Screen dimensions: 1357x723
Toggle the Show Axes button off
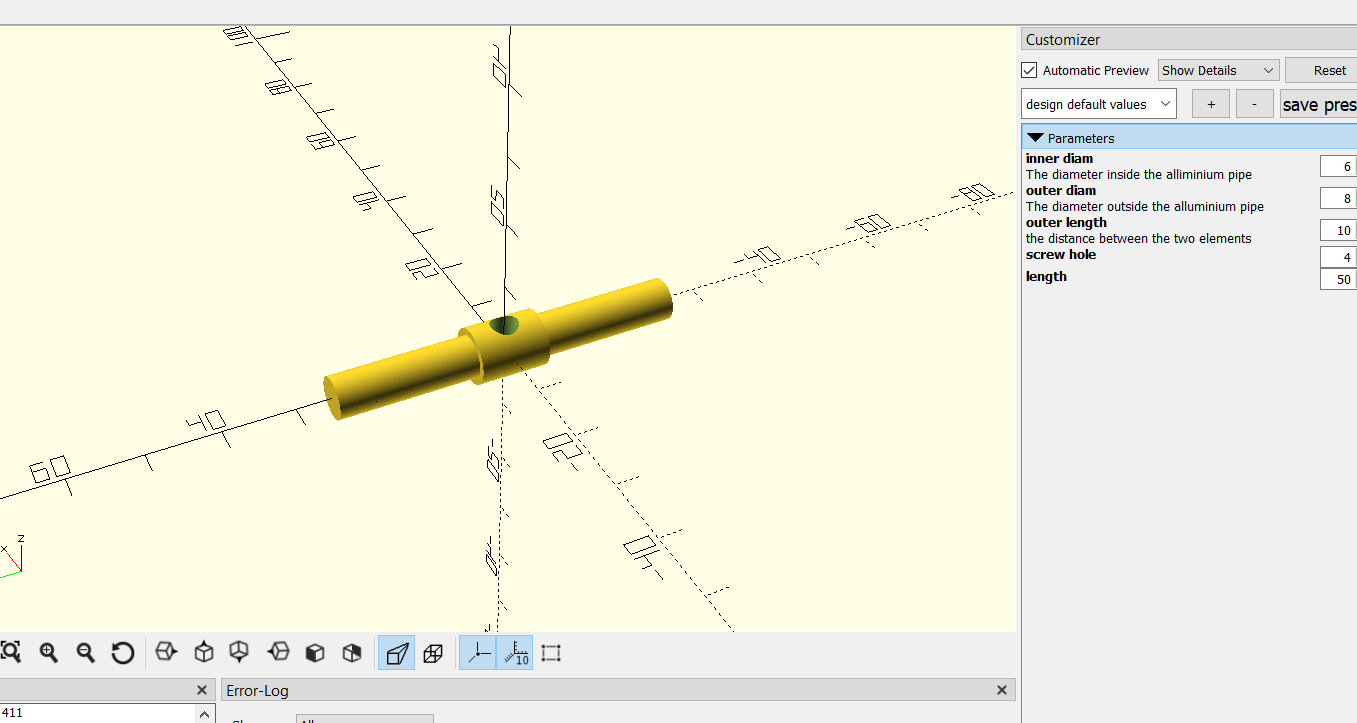[x=478, y=653]
